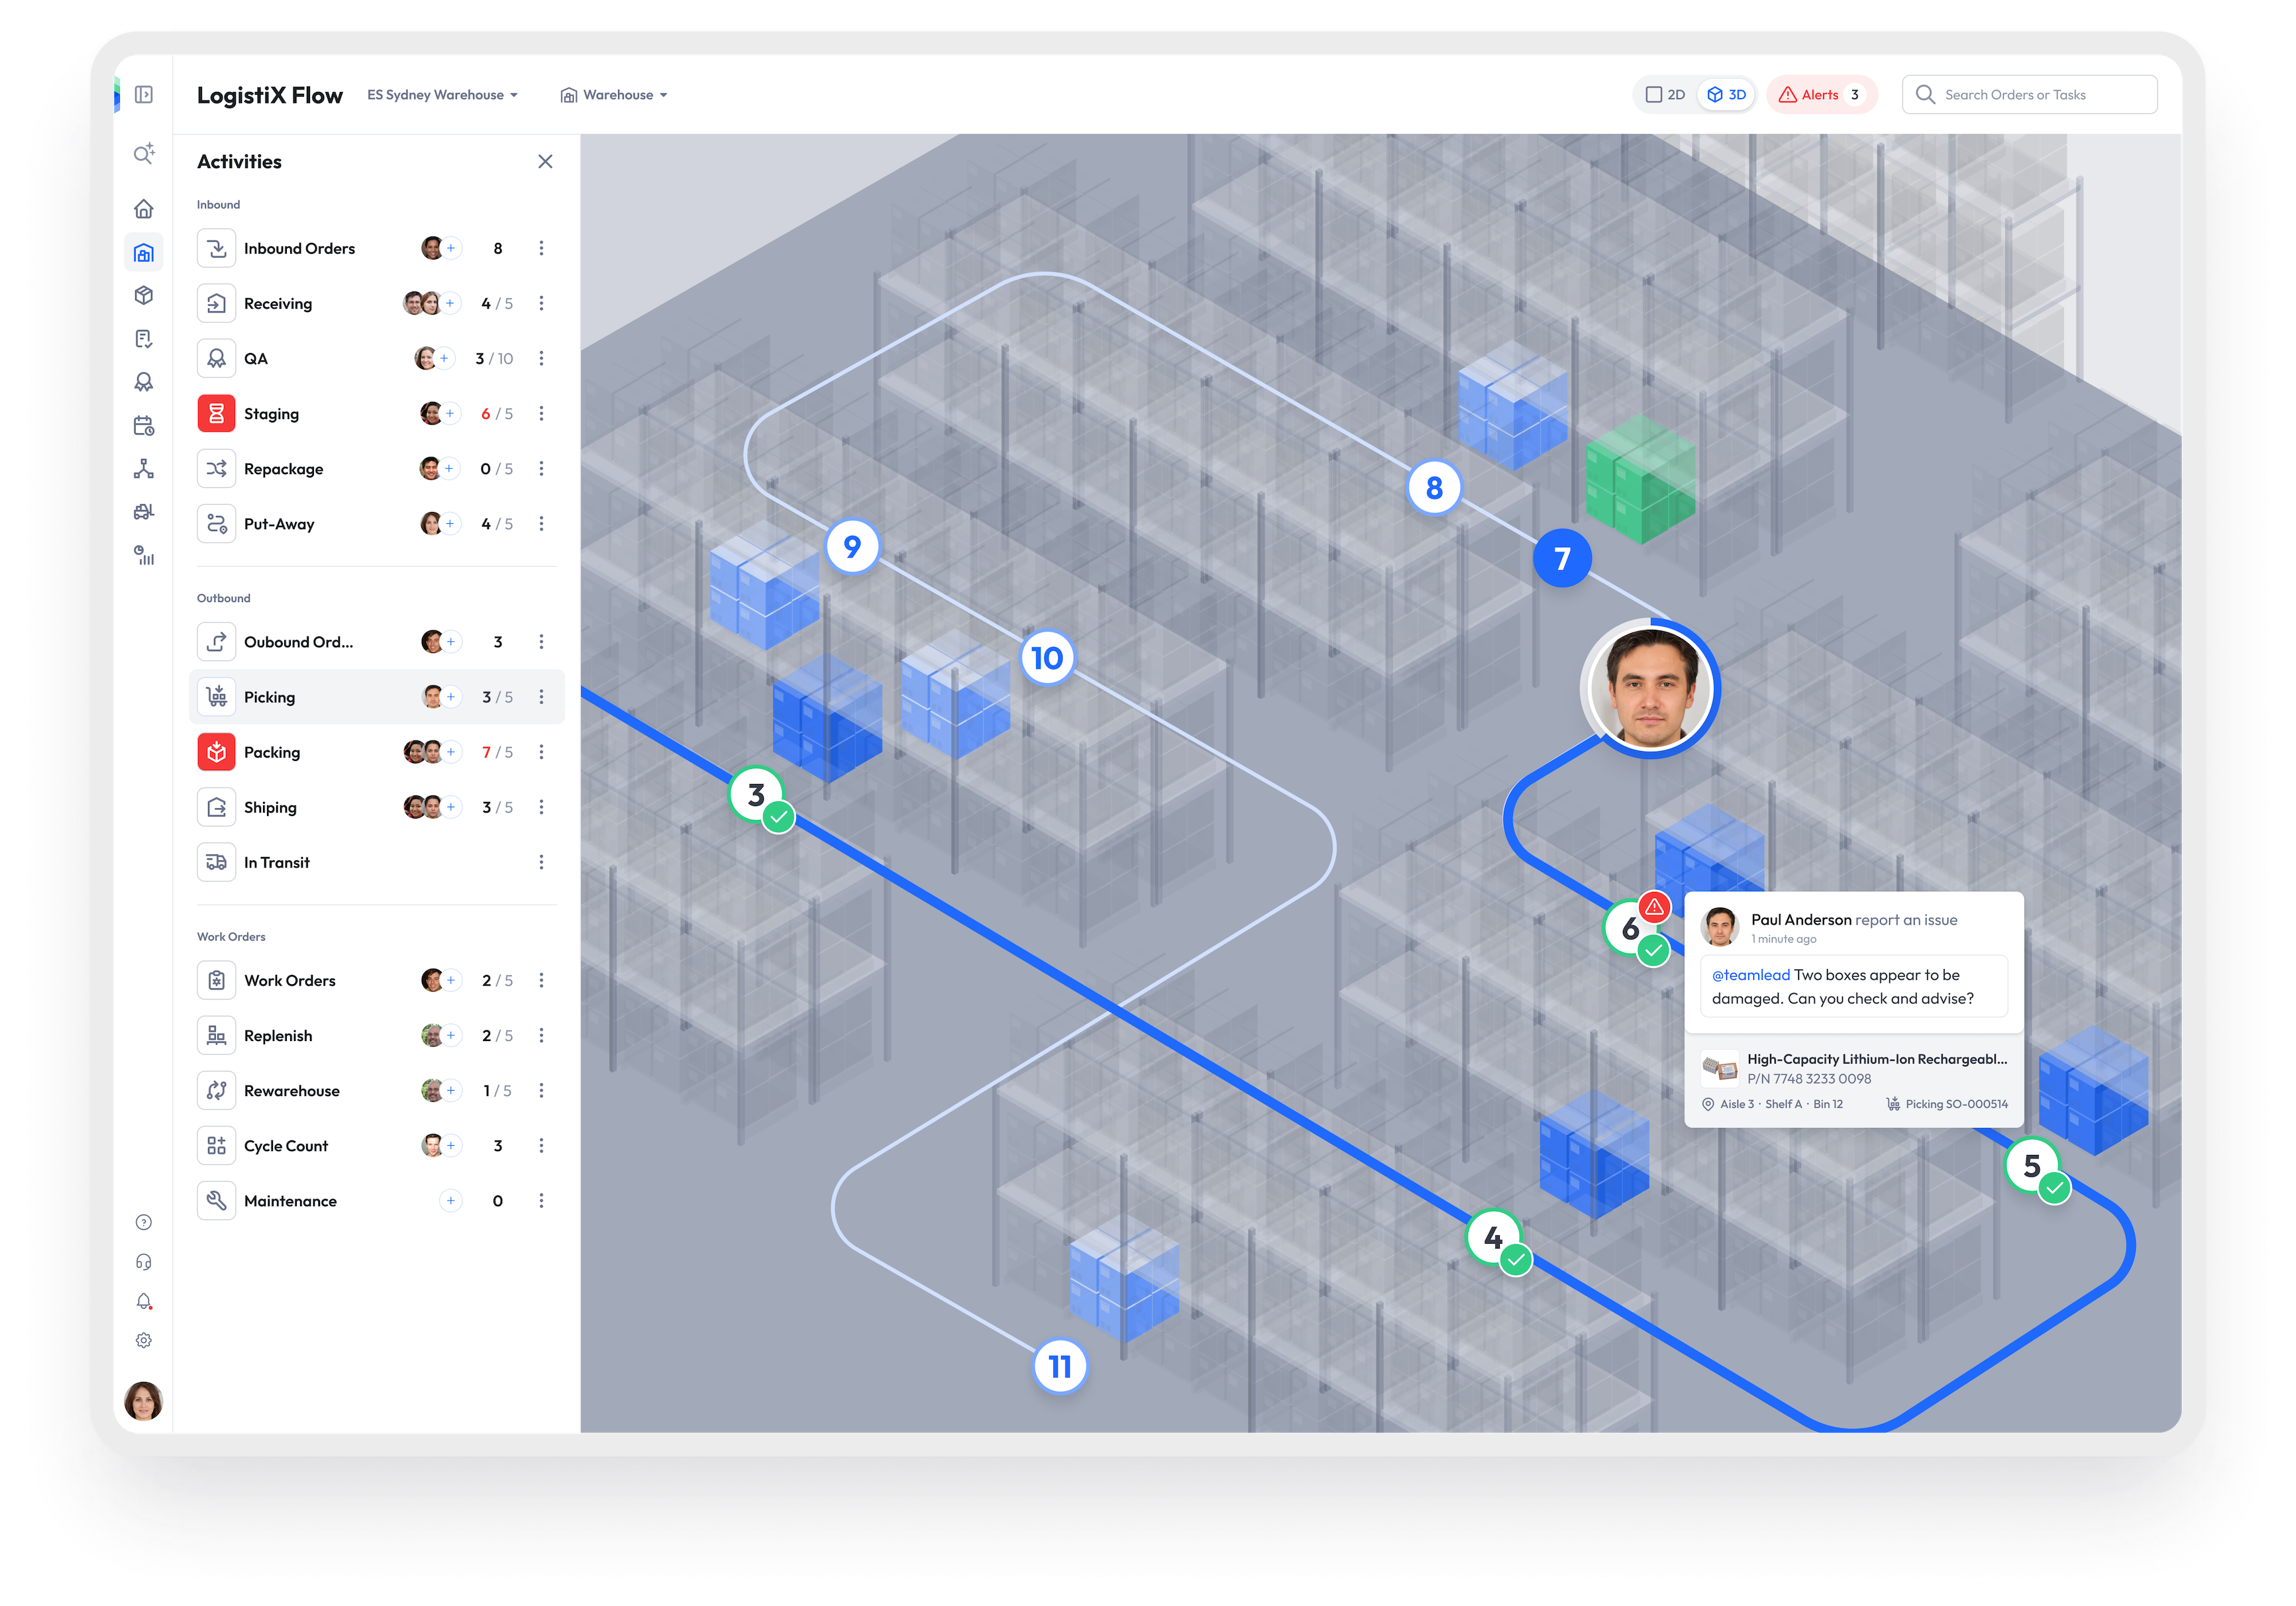The height and width of the screenshot is (1606, 2296).
Task: Switch the map view to 2D
Action: point(1665,94)
